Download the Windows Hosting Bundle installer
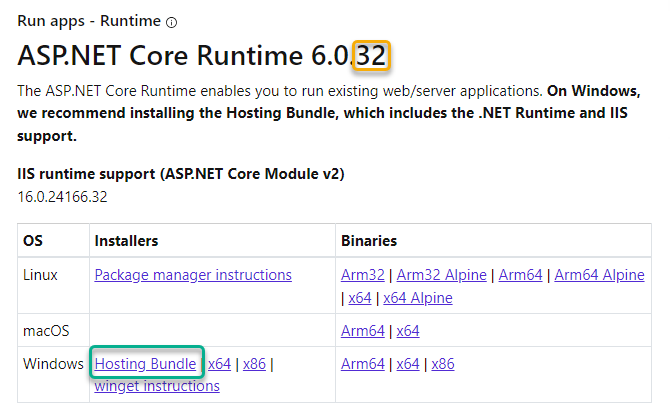This screenshot has height=406, width=670. tap(145, 364)
